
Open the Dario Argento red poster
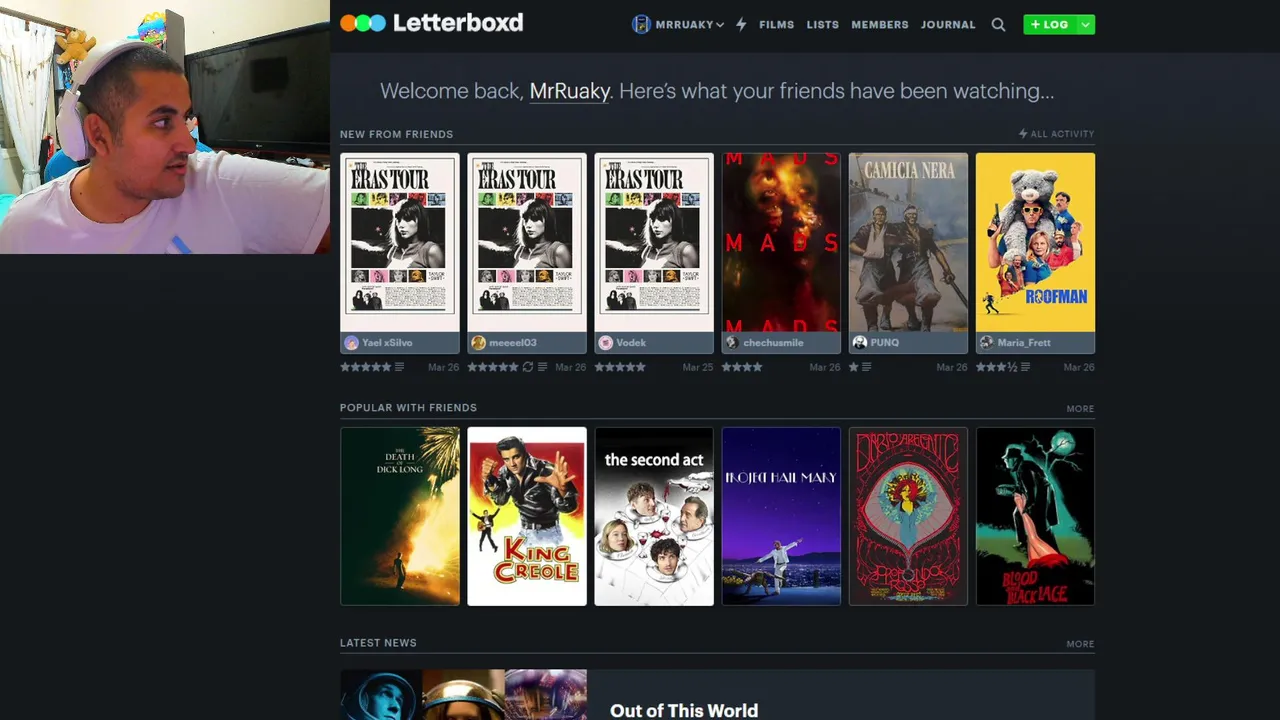click(908, 516)
